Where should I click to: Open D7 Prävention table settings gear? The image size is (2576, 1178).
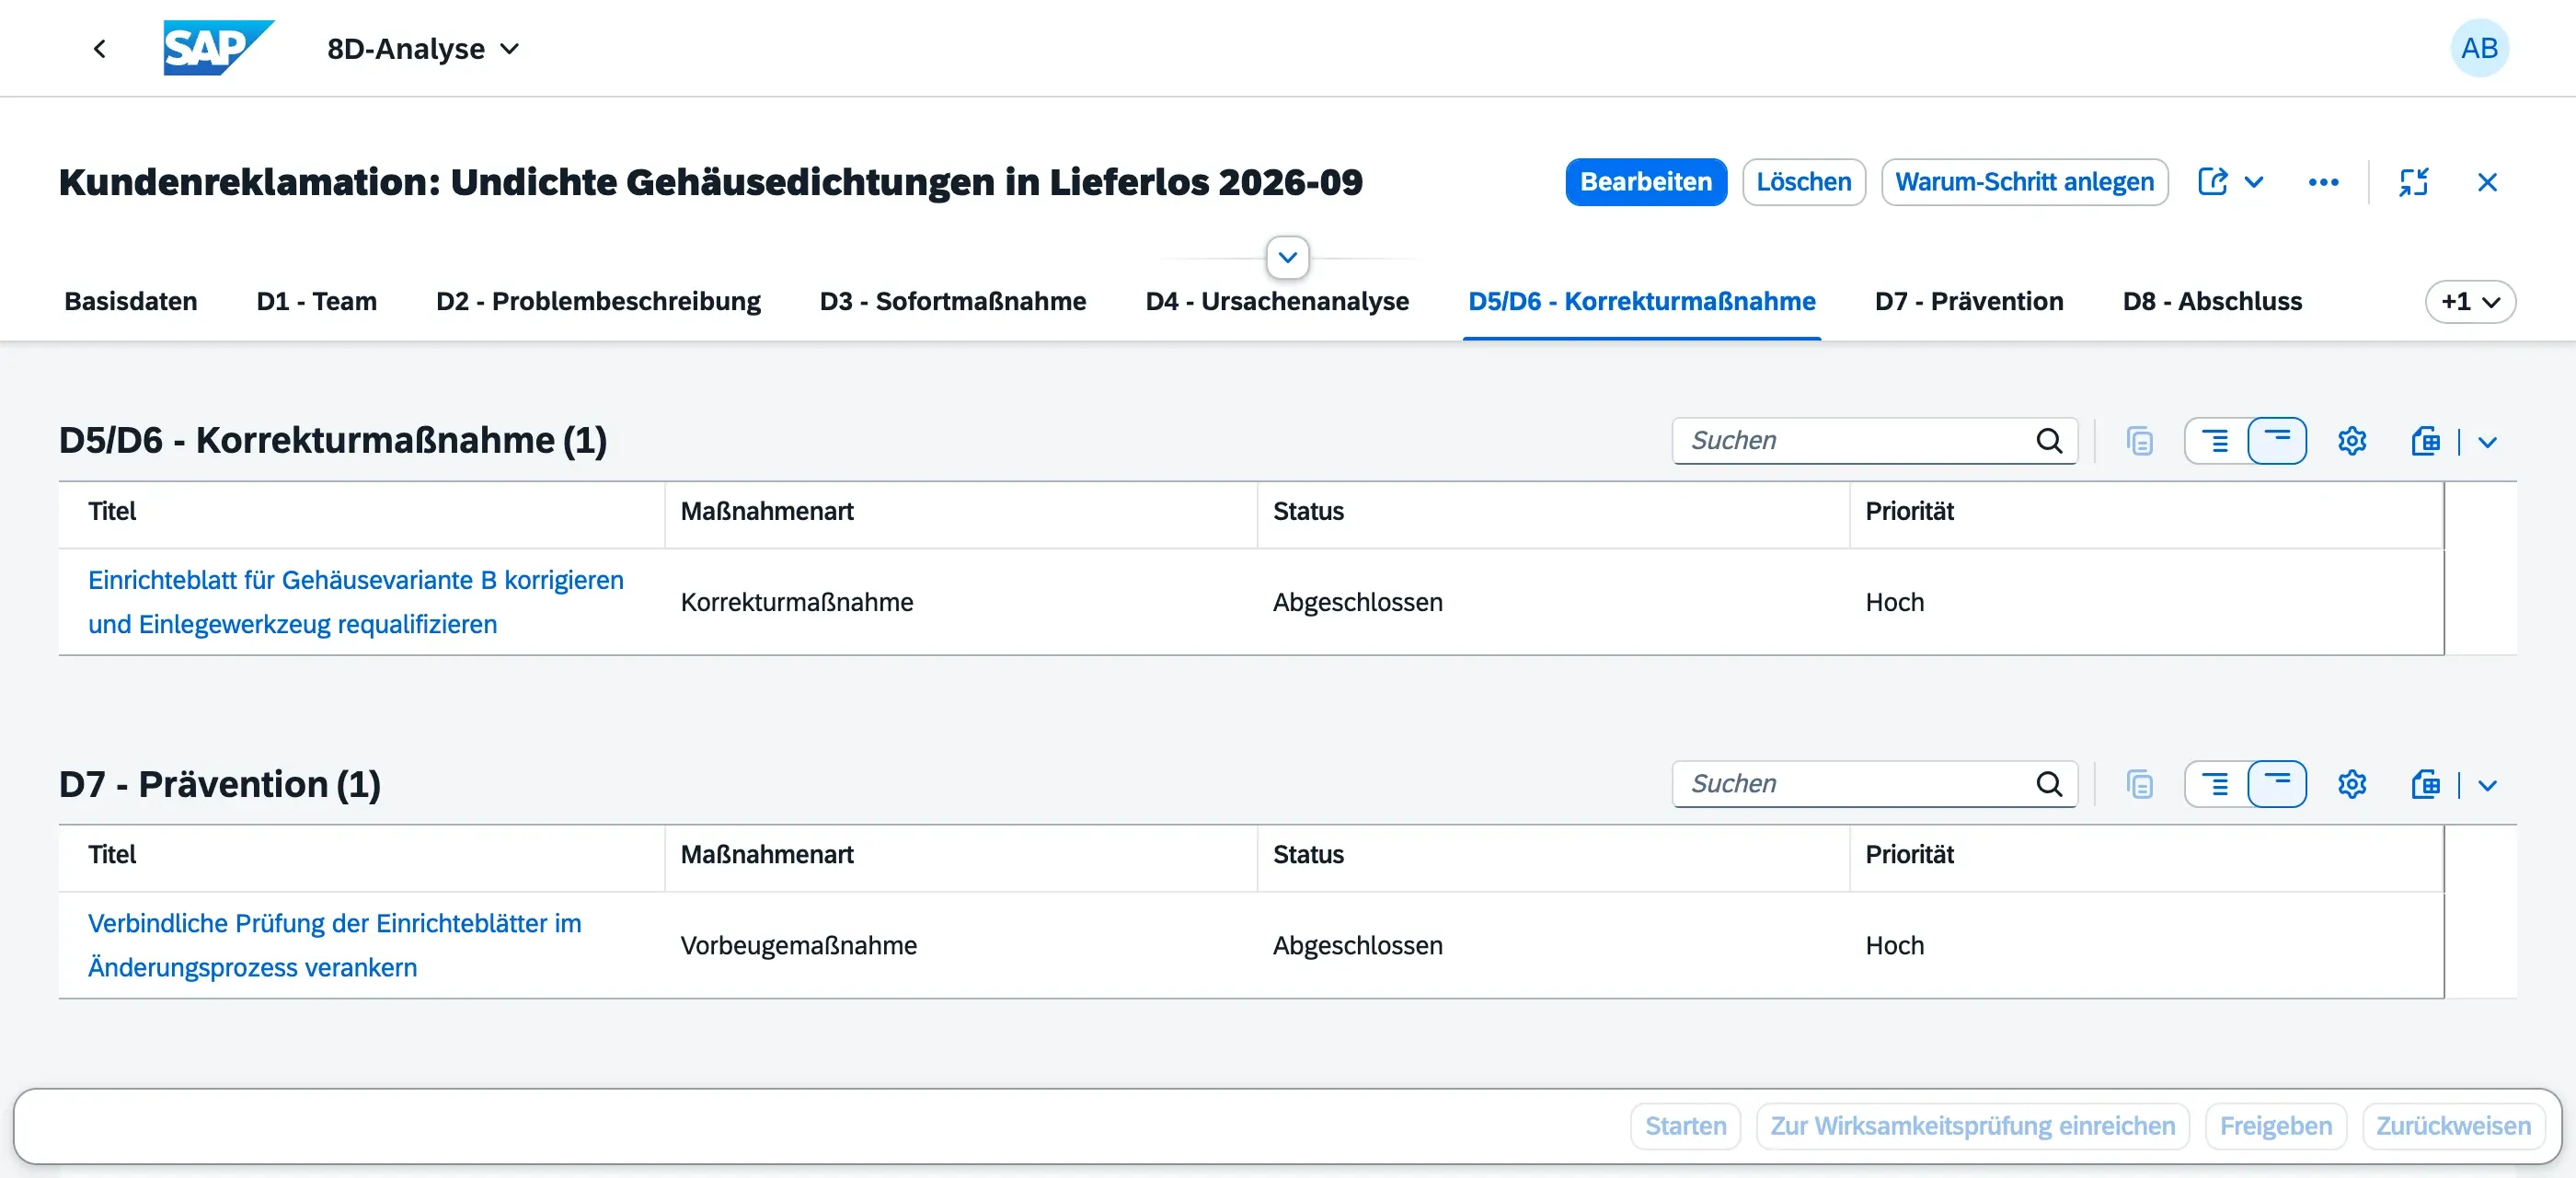click(2351, 784)
